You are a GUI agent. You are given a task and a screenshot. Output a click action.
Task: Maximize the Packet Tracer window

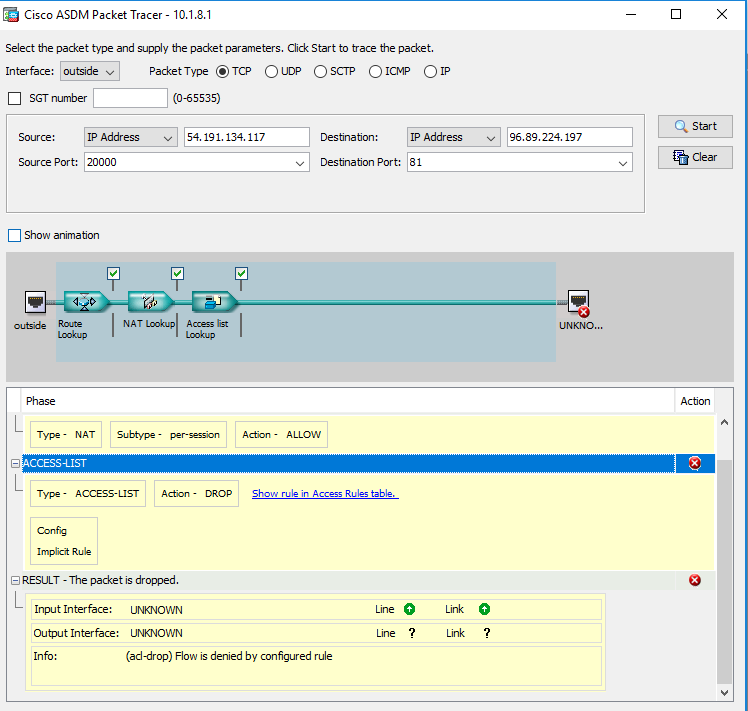coord(676,14)
